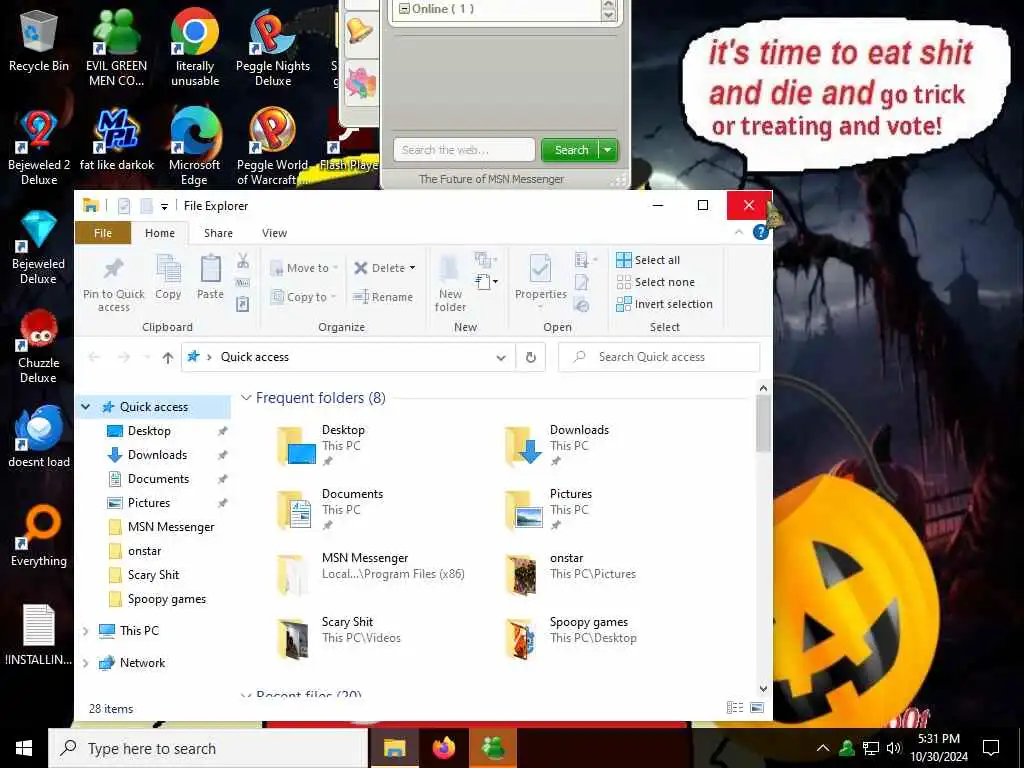This screenshot has height=768, width=1024.
Task: Open the address bar history dropdown
Action: tap(501, 357)
